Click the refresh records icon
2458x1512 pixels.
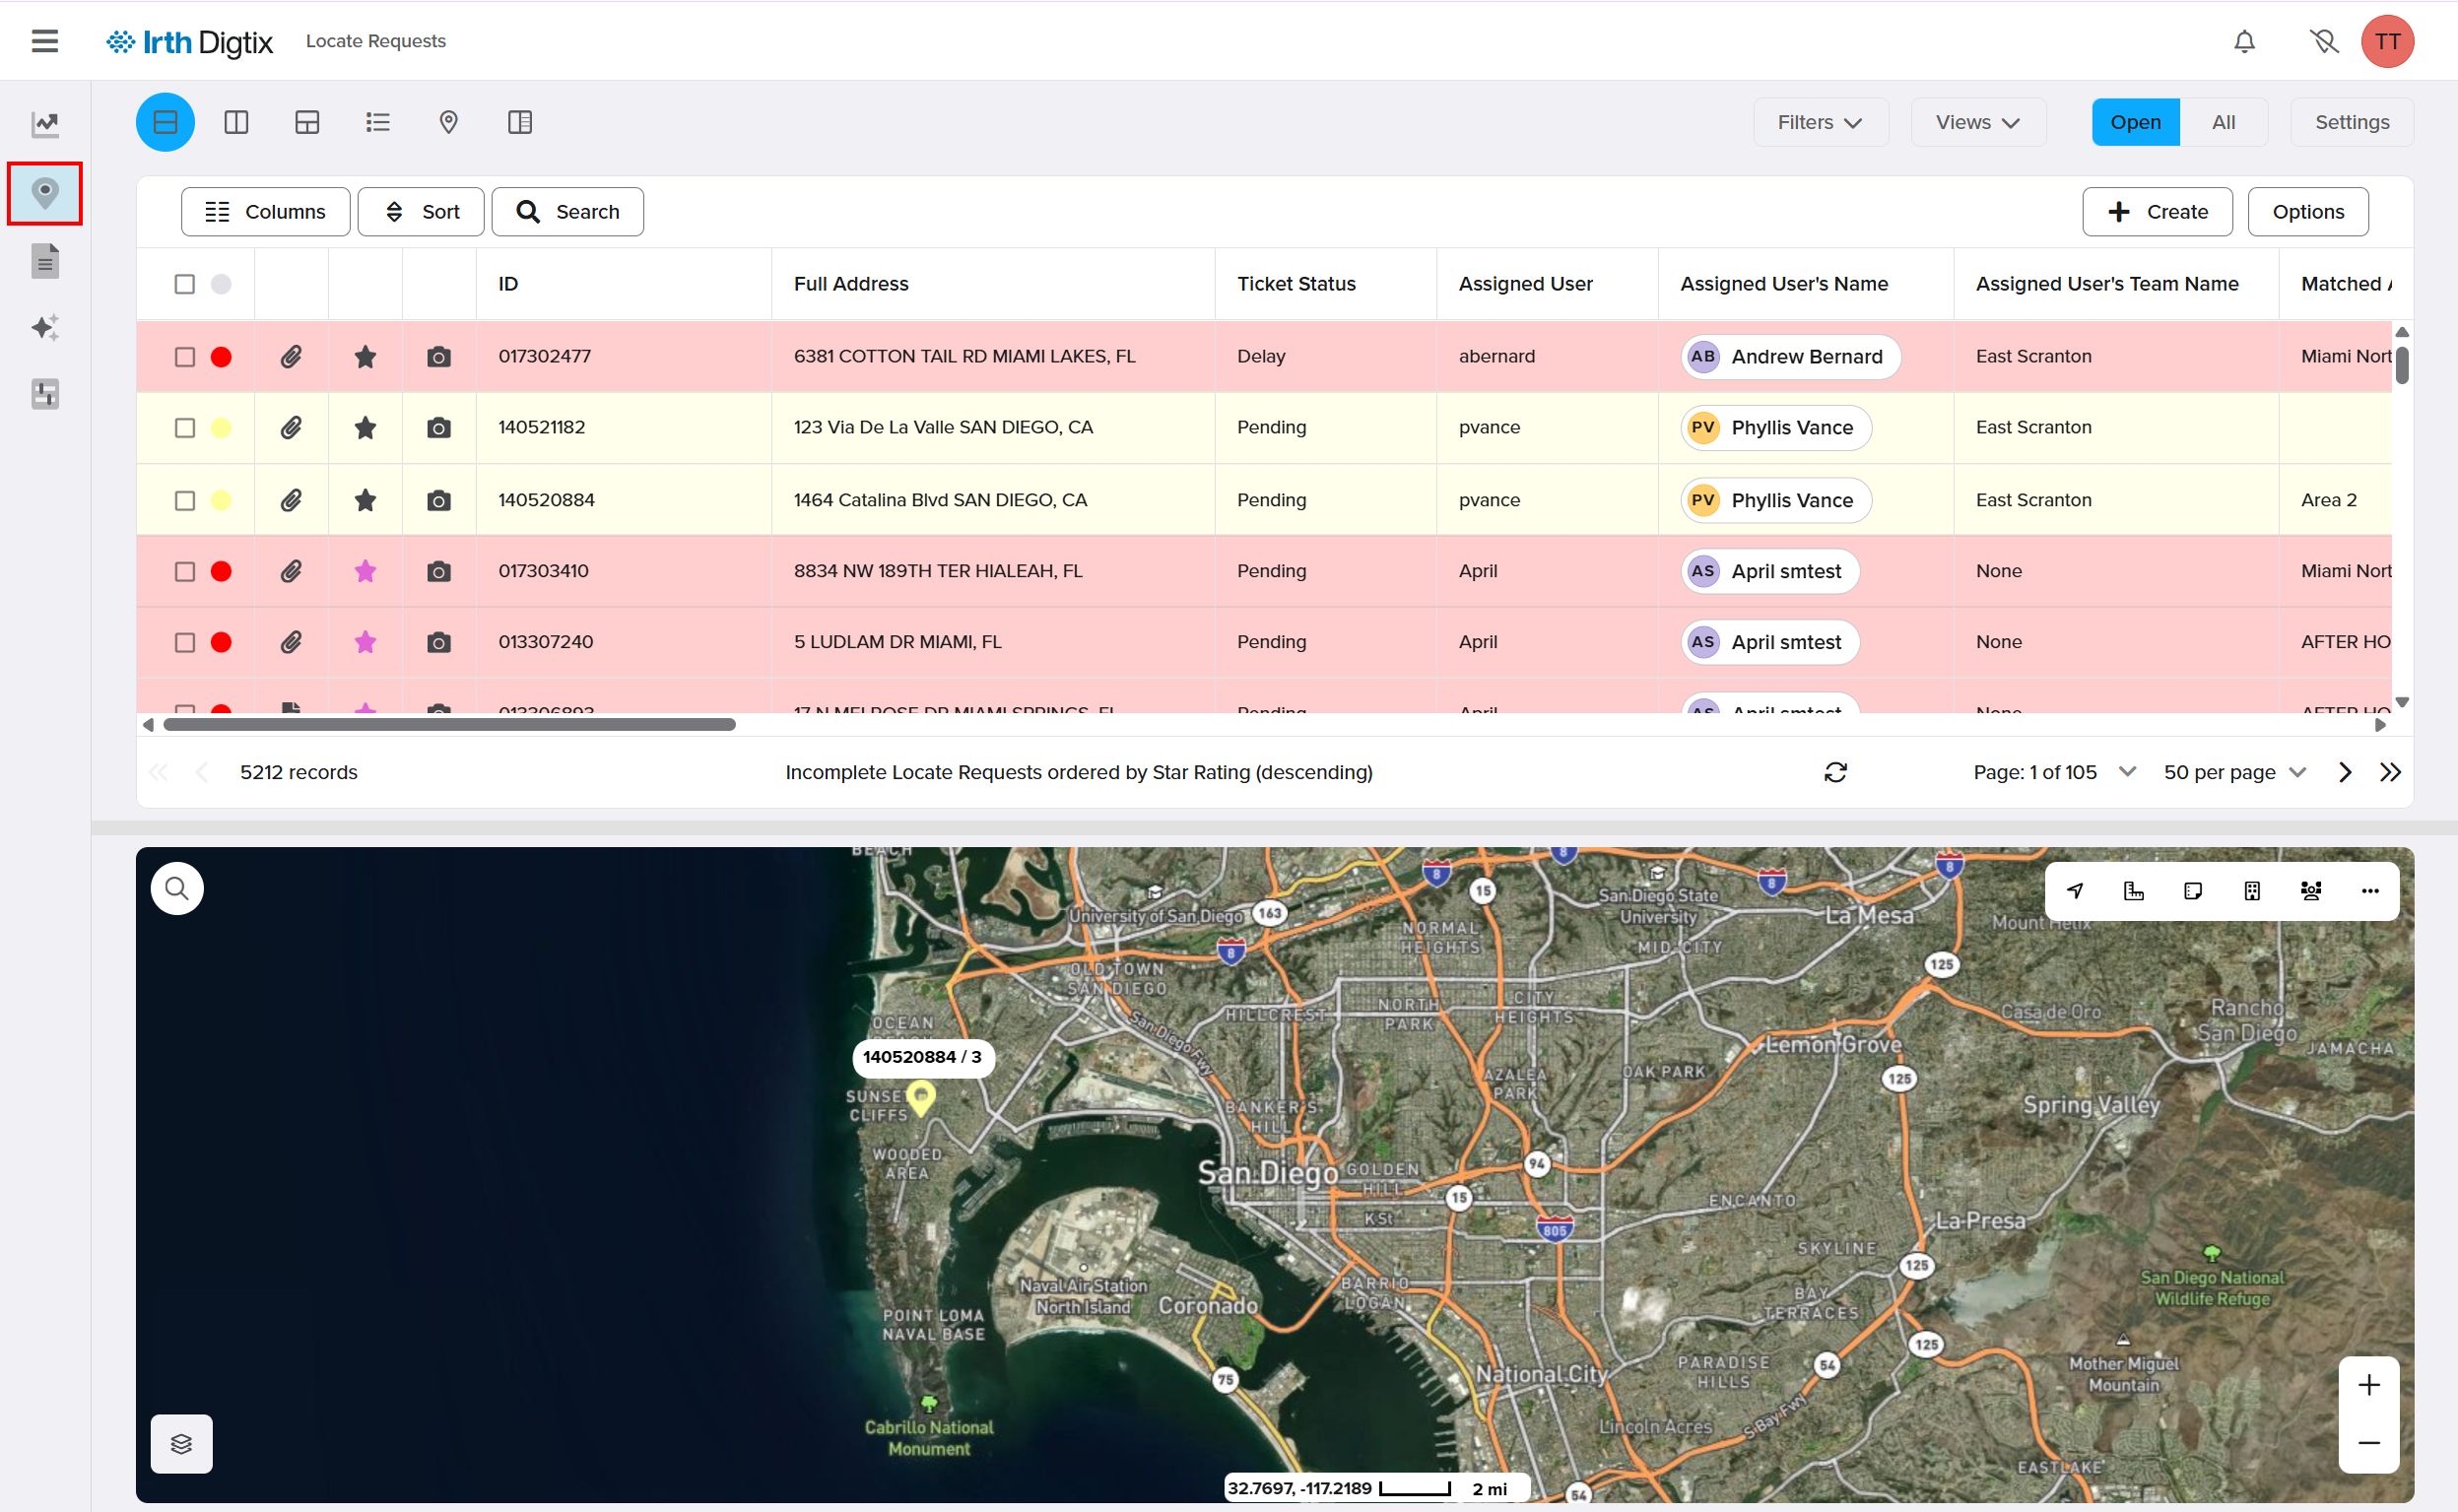coord(1835,772)
